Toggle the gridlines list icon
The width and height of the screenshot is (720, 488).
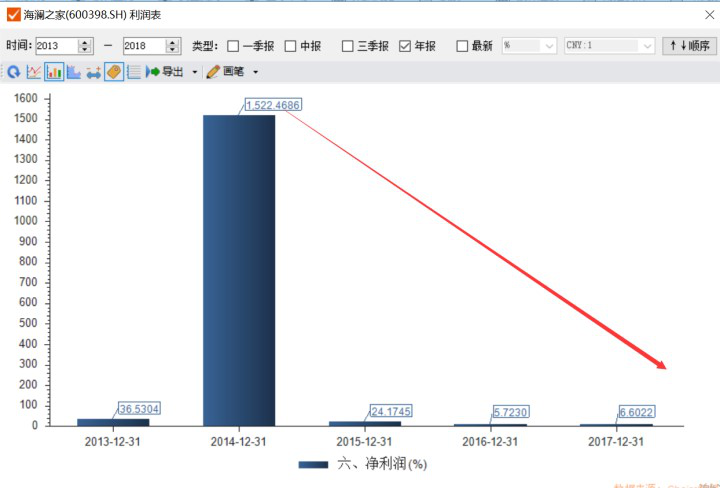[x=134, y=72]
